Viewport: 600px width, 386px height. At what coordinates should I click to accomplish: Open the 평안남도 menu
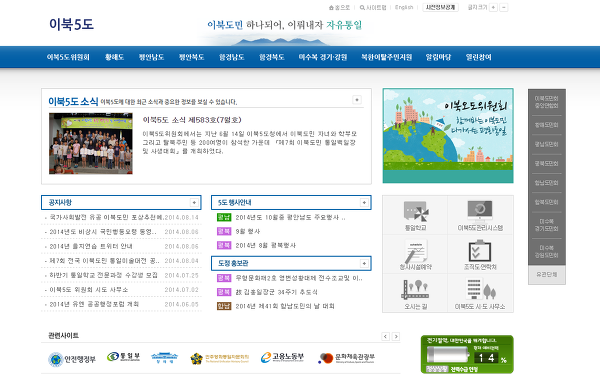click(x=151, y=57)
